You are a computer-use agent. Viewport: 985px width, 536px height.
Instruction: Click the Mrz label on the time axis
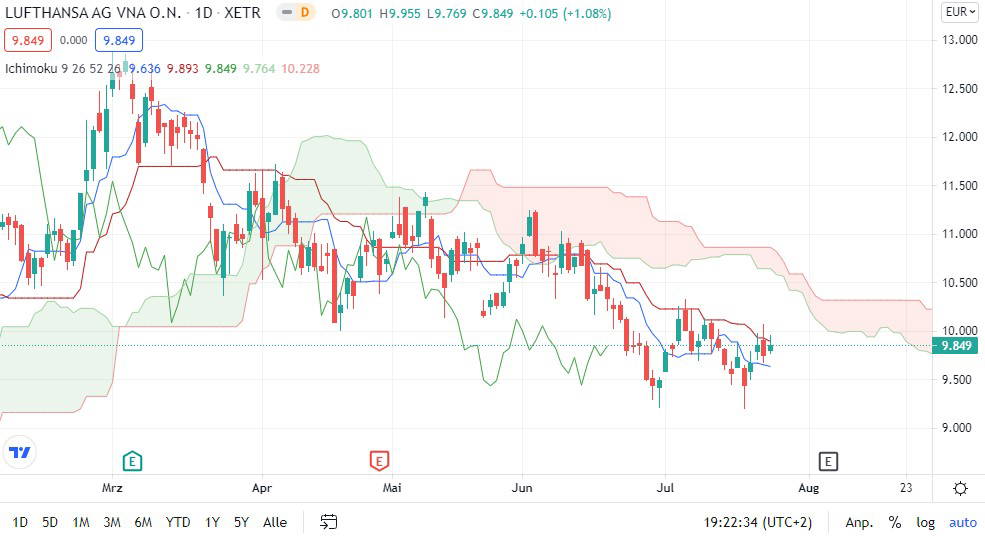(112, 488)
